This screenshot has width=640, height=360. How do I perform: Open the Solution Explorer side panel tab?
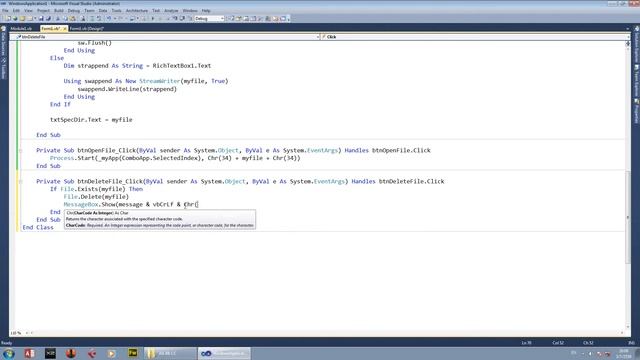click(x=636, y=44)
